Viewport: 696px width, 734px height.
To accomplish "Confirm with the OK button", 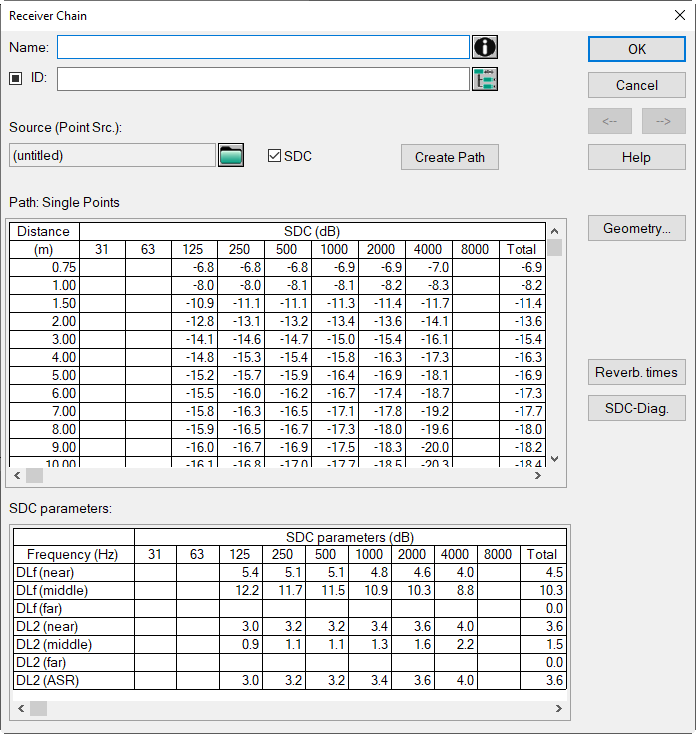I will (x=637, y=49).
